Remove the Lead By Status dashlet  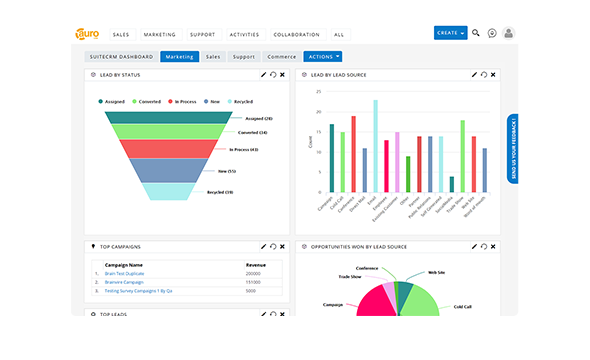(282, 75)
